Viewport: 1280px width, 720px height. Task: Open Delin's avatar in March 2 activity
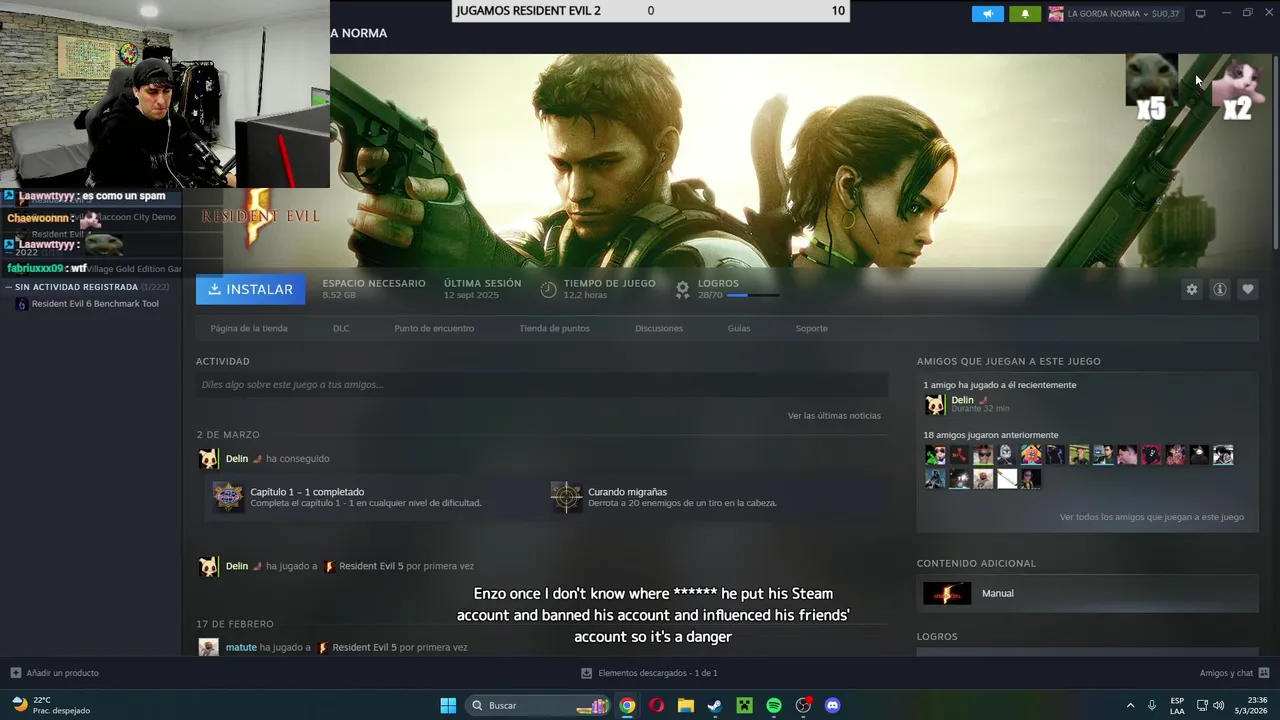tap(208, 459)
